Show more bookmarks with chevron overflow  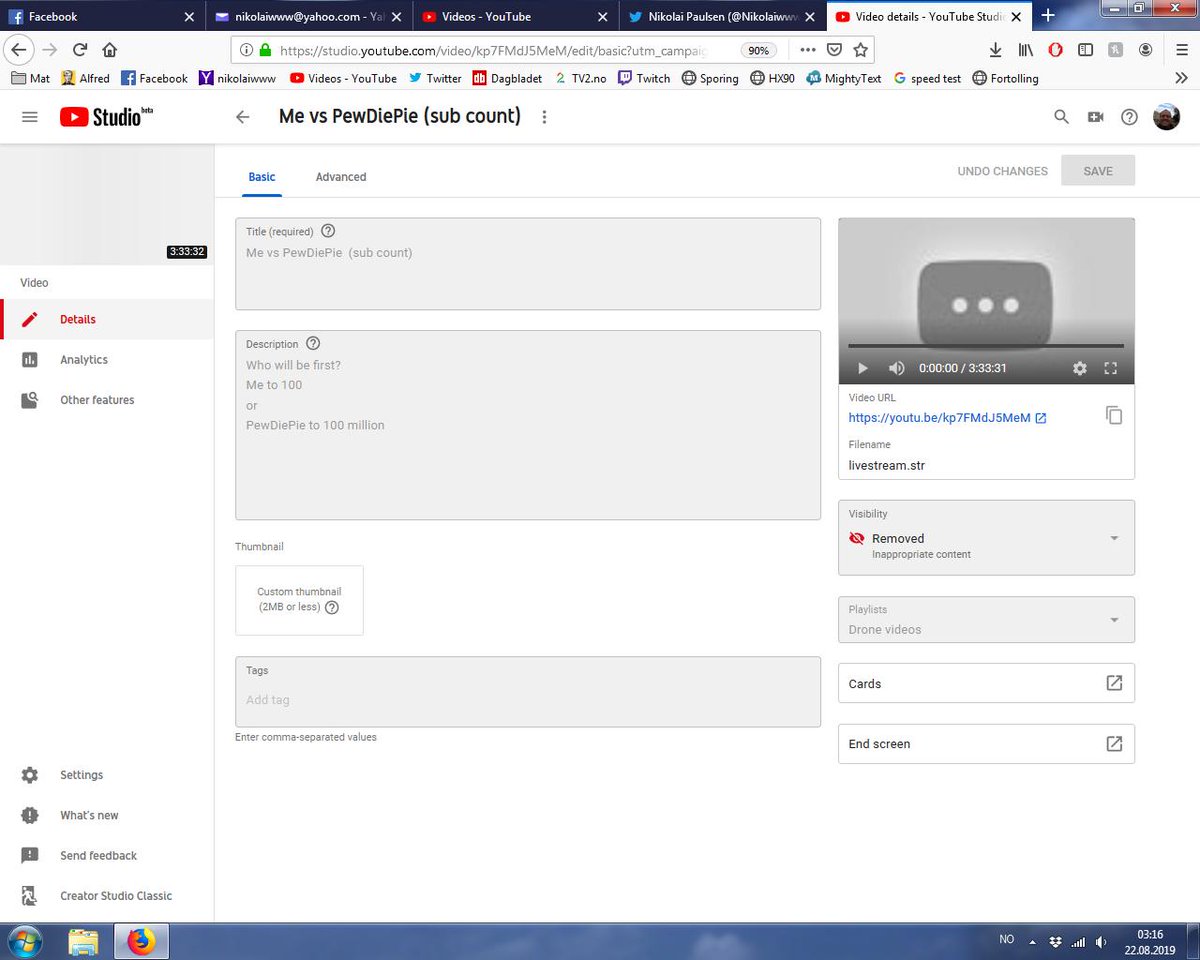[1181, 78]
